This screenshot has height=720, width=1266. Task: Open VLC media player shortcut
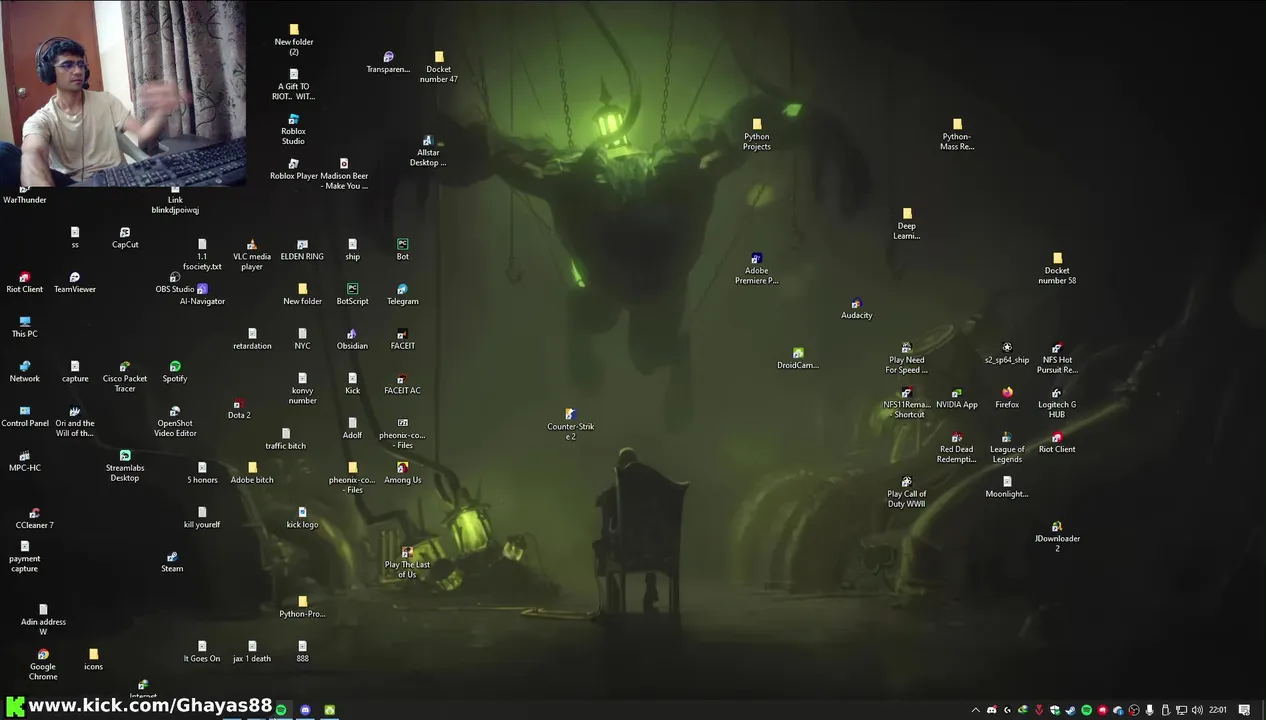tap(252, 255)
